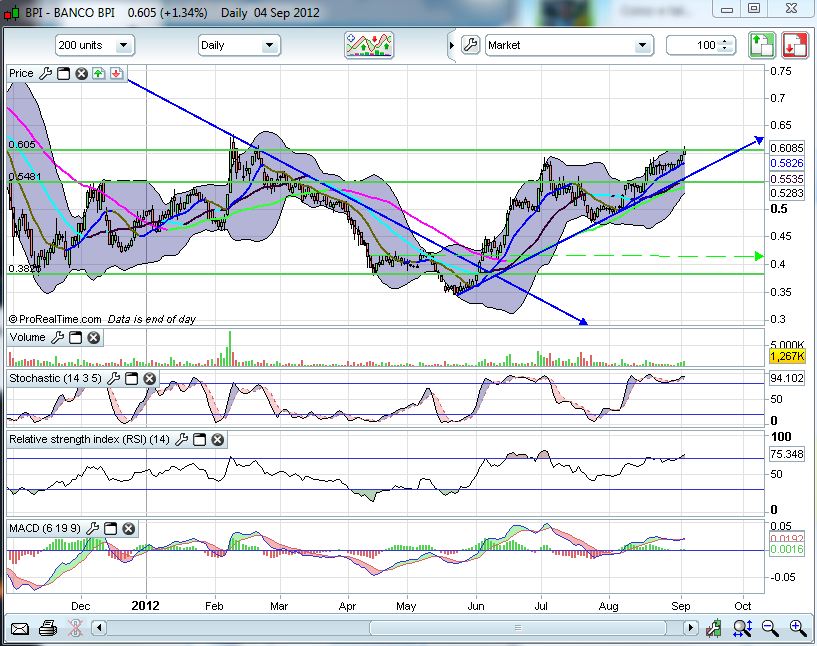
Task: Close the Stochastic indicator panel
Action: [x=150, y=378]
